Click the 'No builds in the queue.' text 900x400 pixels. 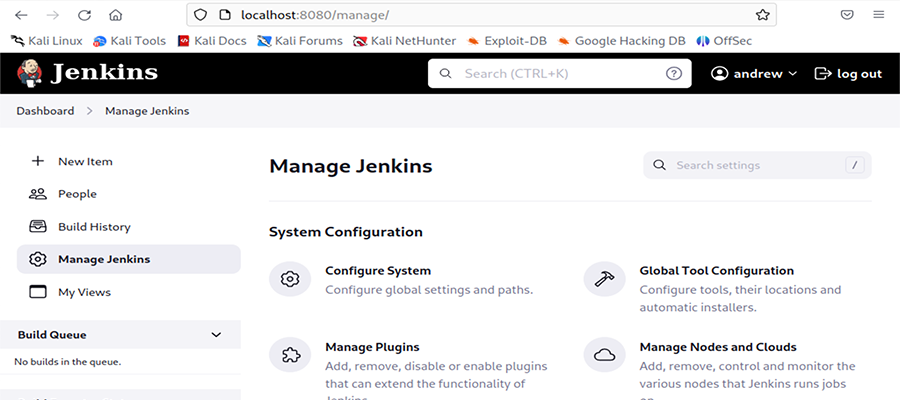tap(68, 362)
